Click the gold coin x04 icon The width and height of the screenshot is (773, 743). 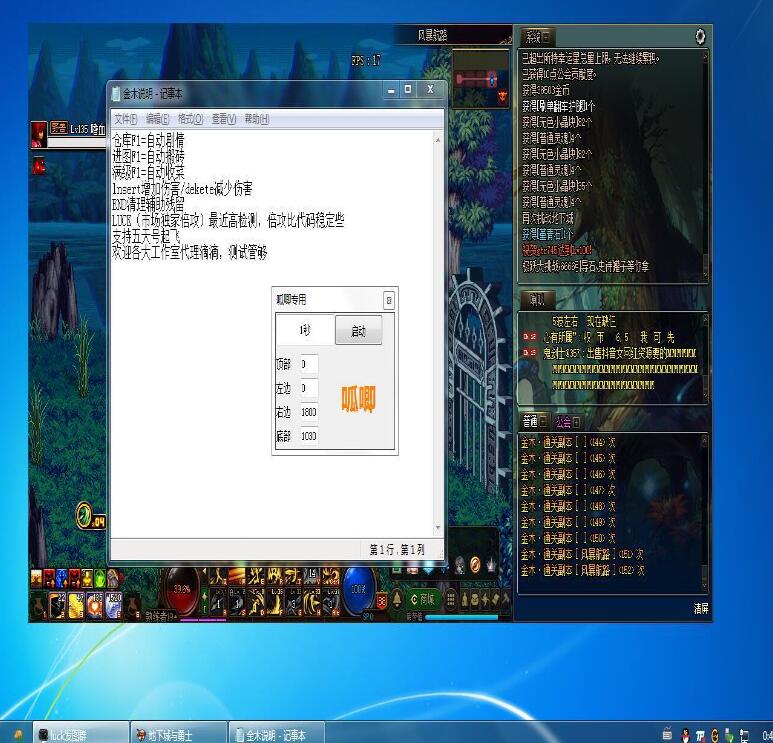(91, 516)
